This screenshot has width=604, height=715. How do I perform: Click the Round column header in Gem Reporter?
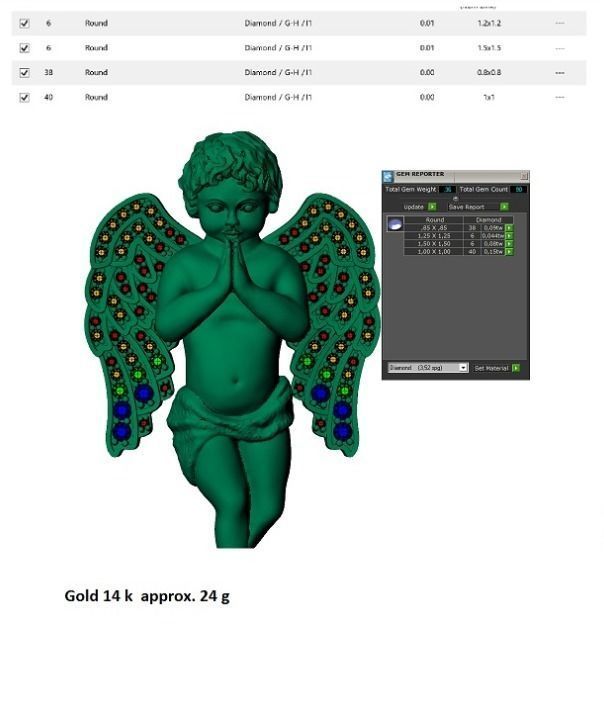(x=434, y=220)
